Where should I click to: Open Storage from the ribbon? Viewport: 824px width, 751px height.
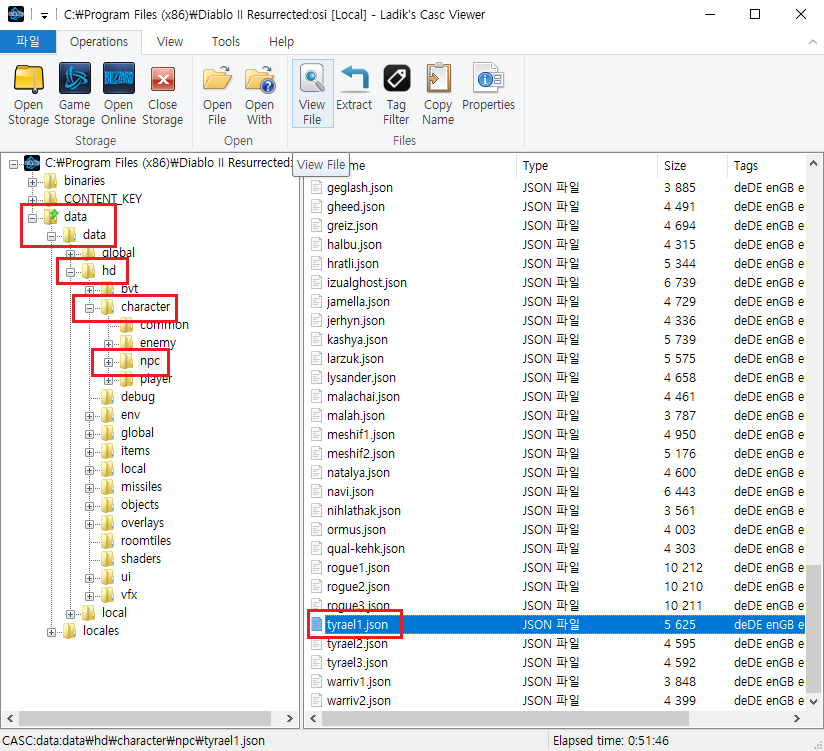[x=28, y=95]
